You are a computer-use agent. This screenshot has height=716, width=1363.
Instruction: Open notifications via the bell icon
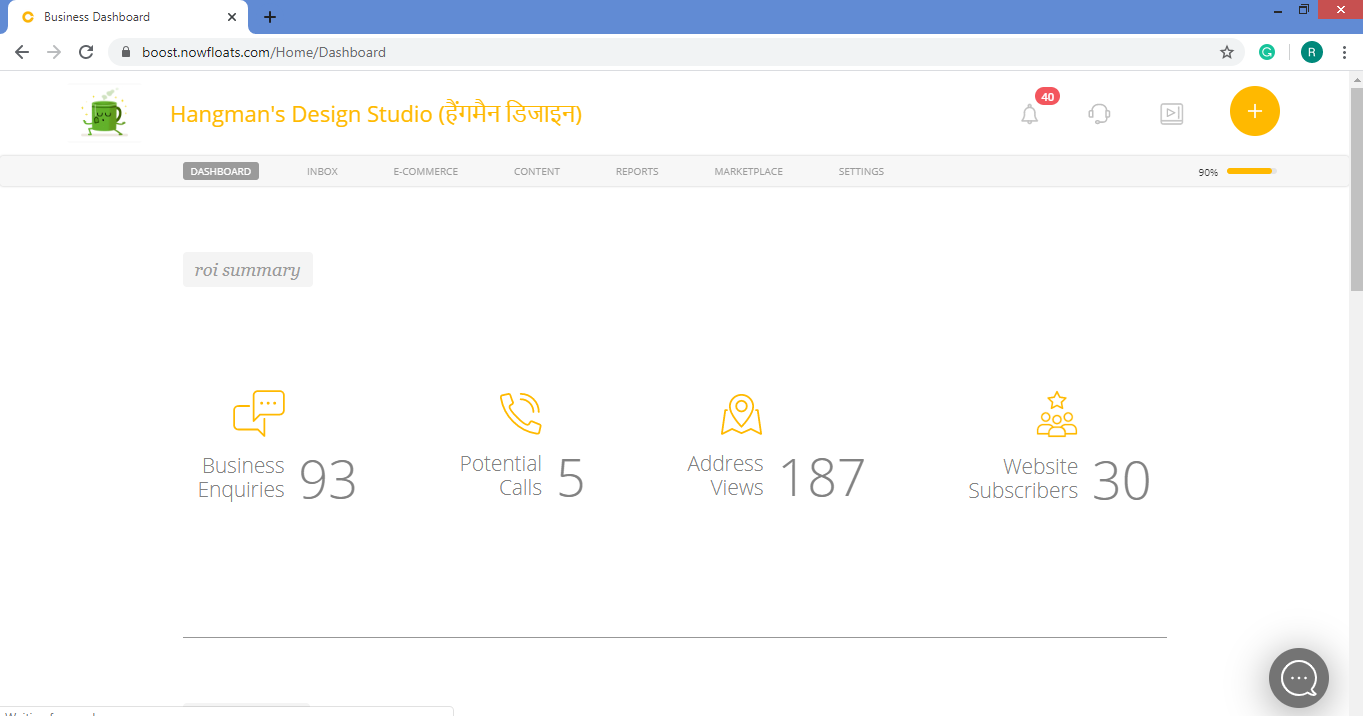[1030, 113]
